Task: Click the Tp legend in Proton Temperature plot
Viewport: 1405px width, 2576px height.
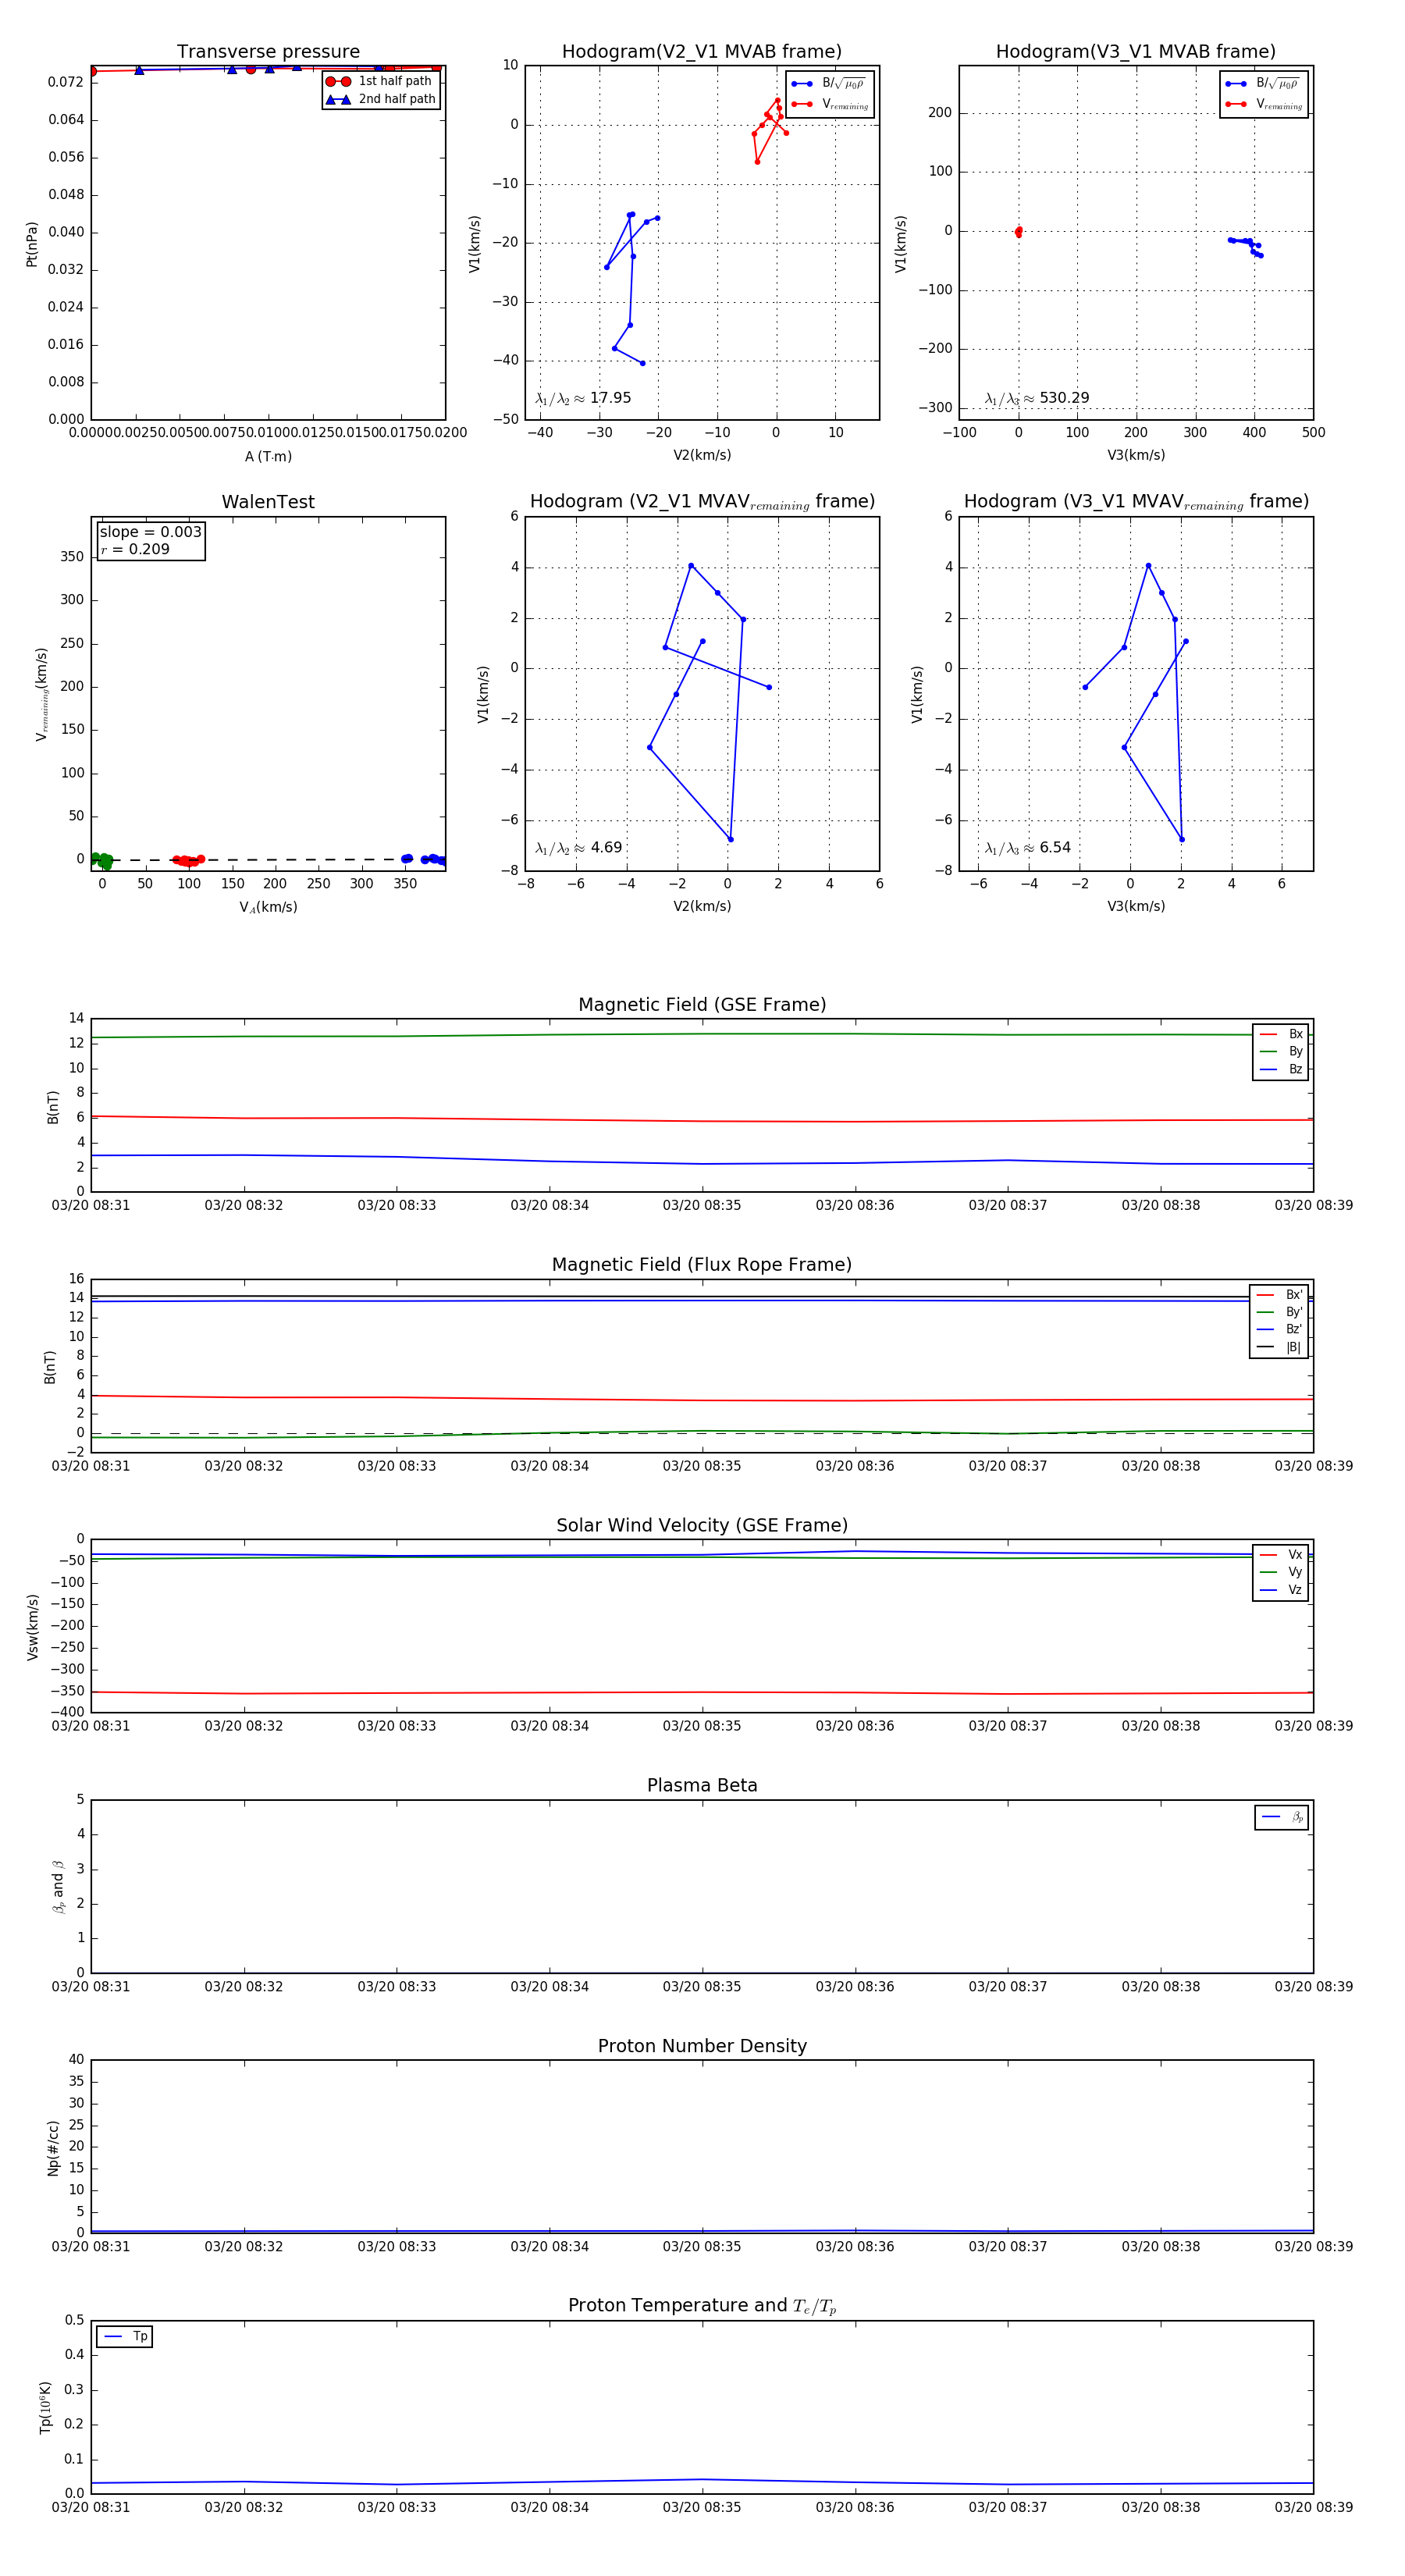Action: [125, 2337]
